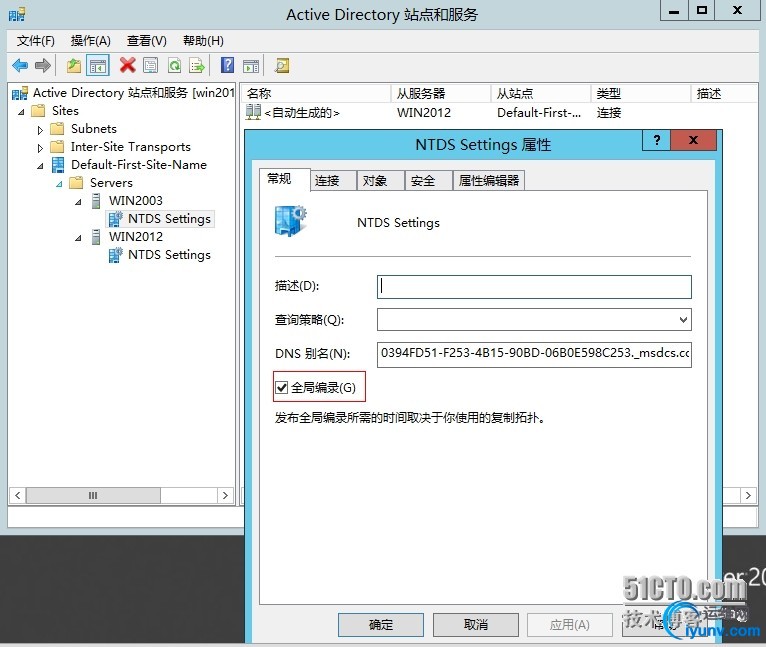Click the Forward arrow toolbar icon
This screenshot has height=647, width=766.
(x=43, y=65)
